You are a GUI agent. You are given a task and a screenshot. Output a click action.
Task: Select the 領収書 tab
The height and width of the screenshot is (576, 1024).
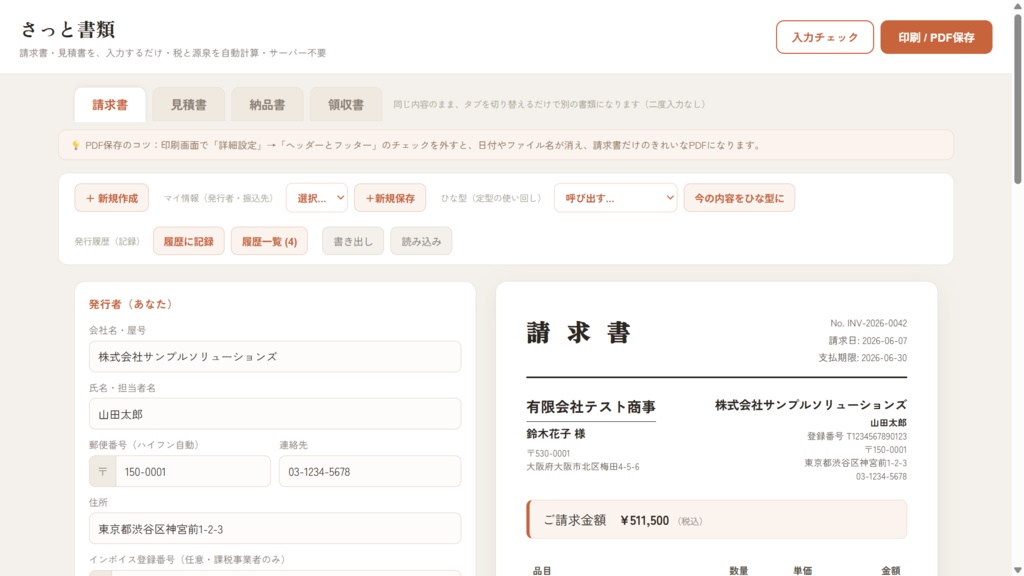tap(345, 104)
